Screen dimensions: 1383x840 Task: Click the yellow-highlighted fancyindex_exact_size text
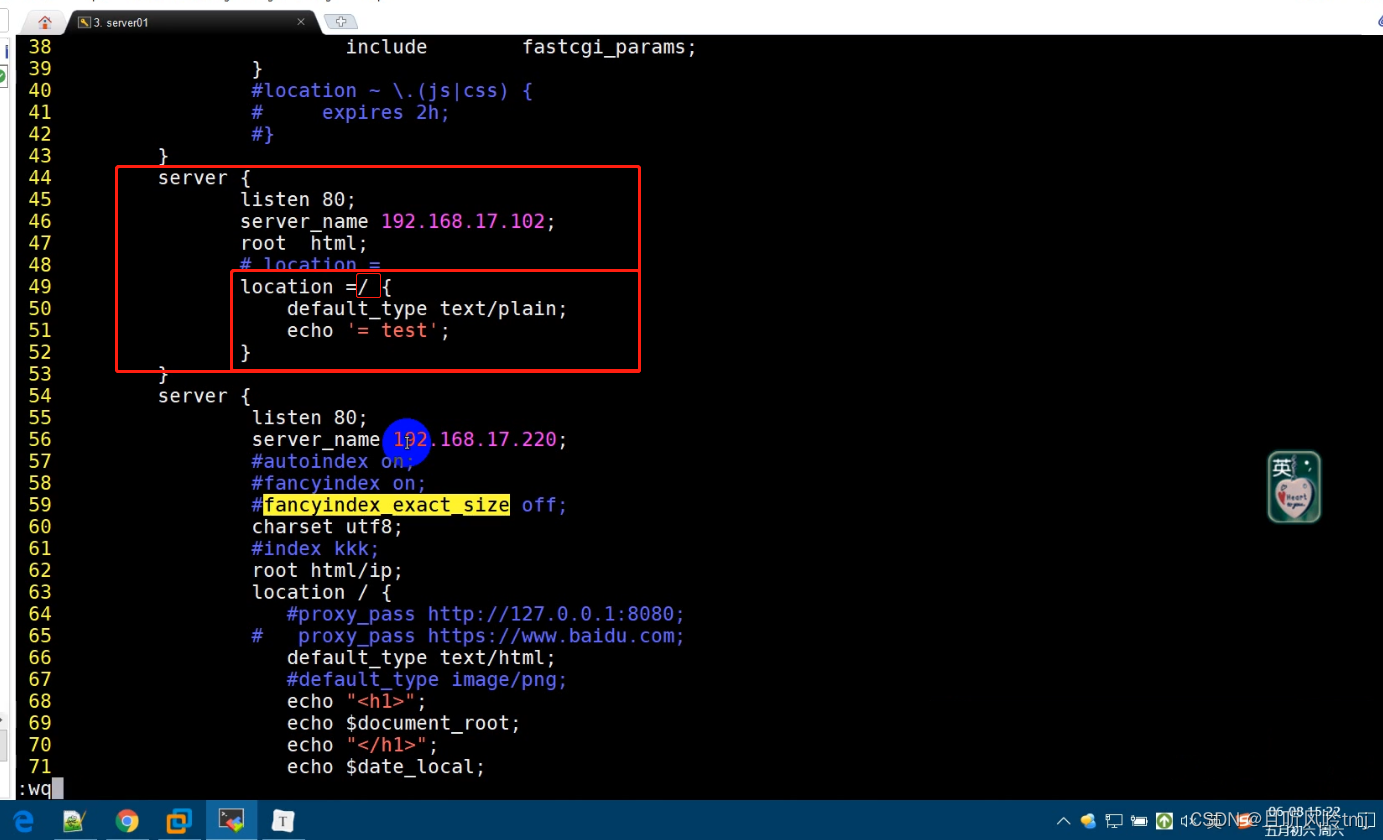(386, 505)
